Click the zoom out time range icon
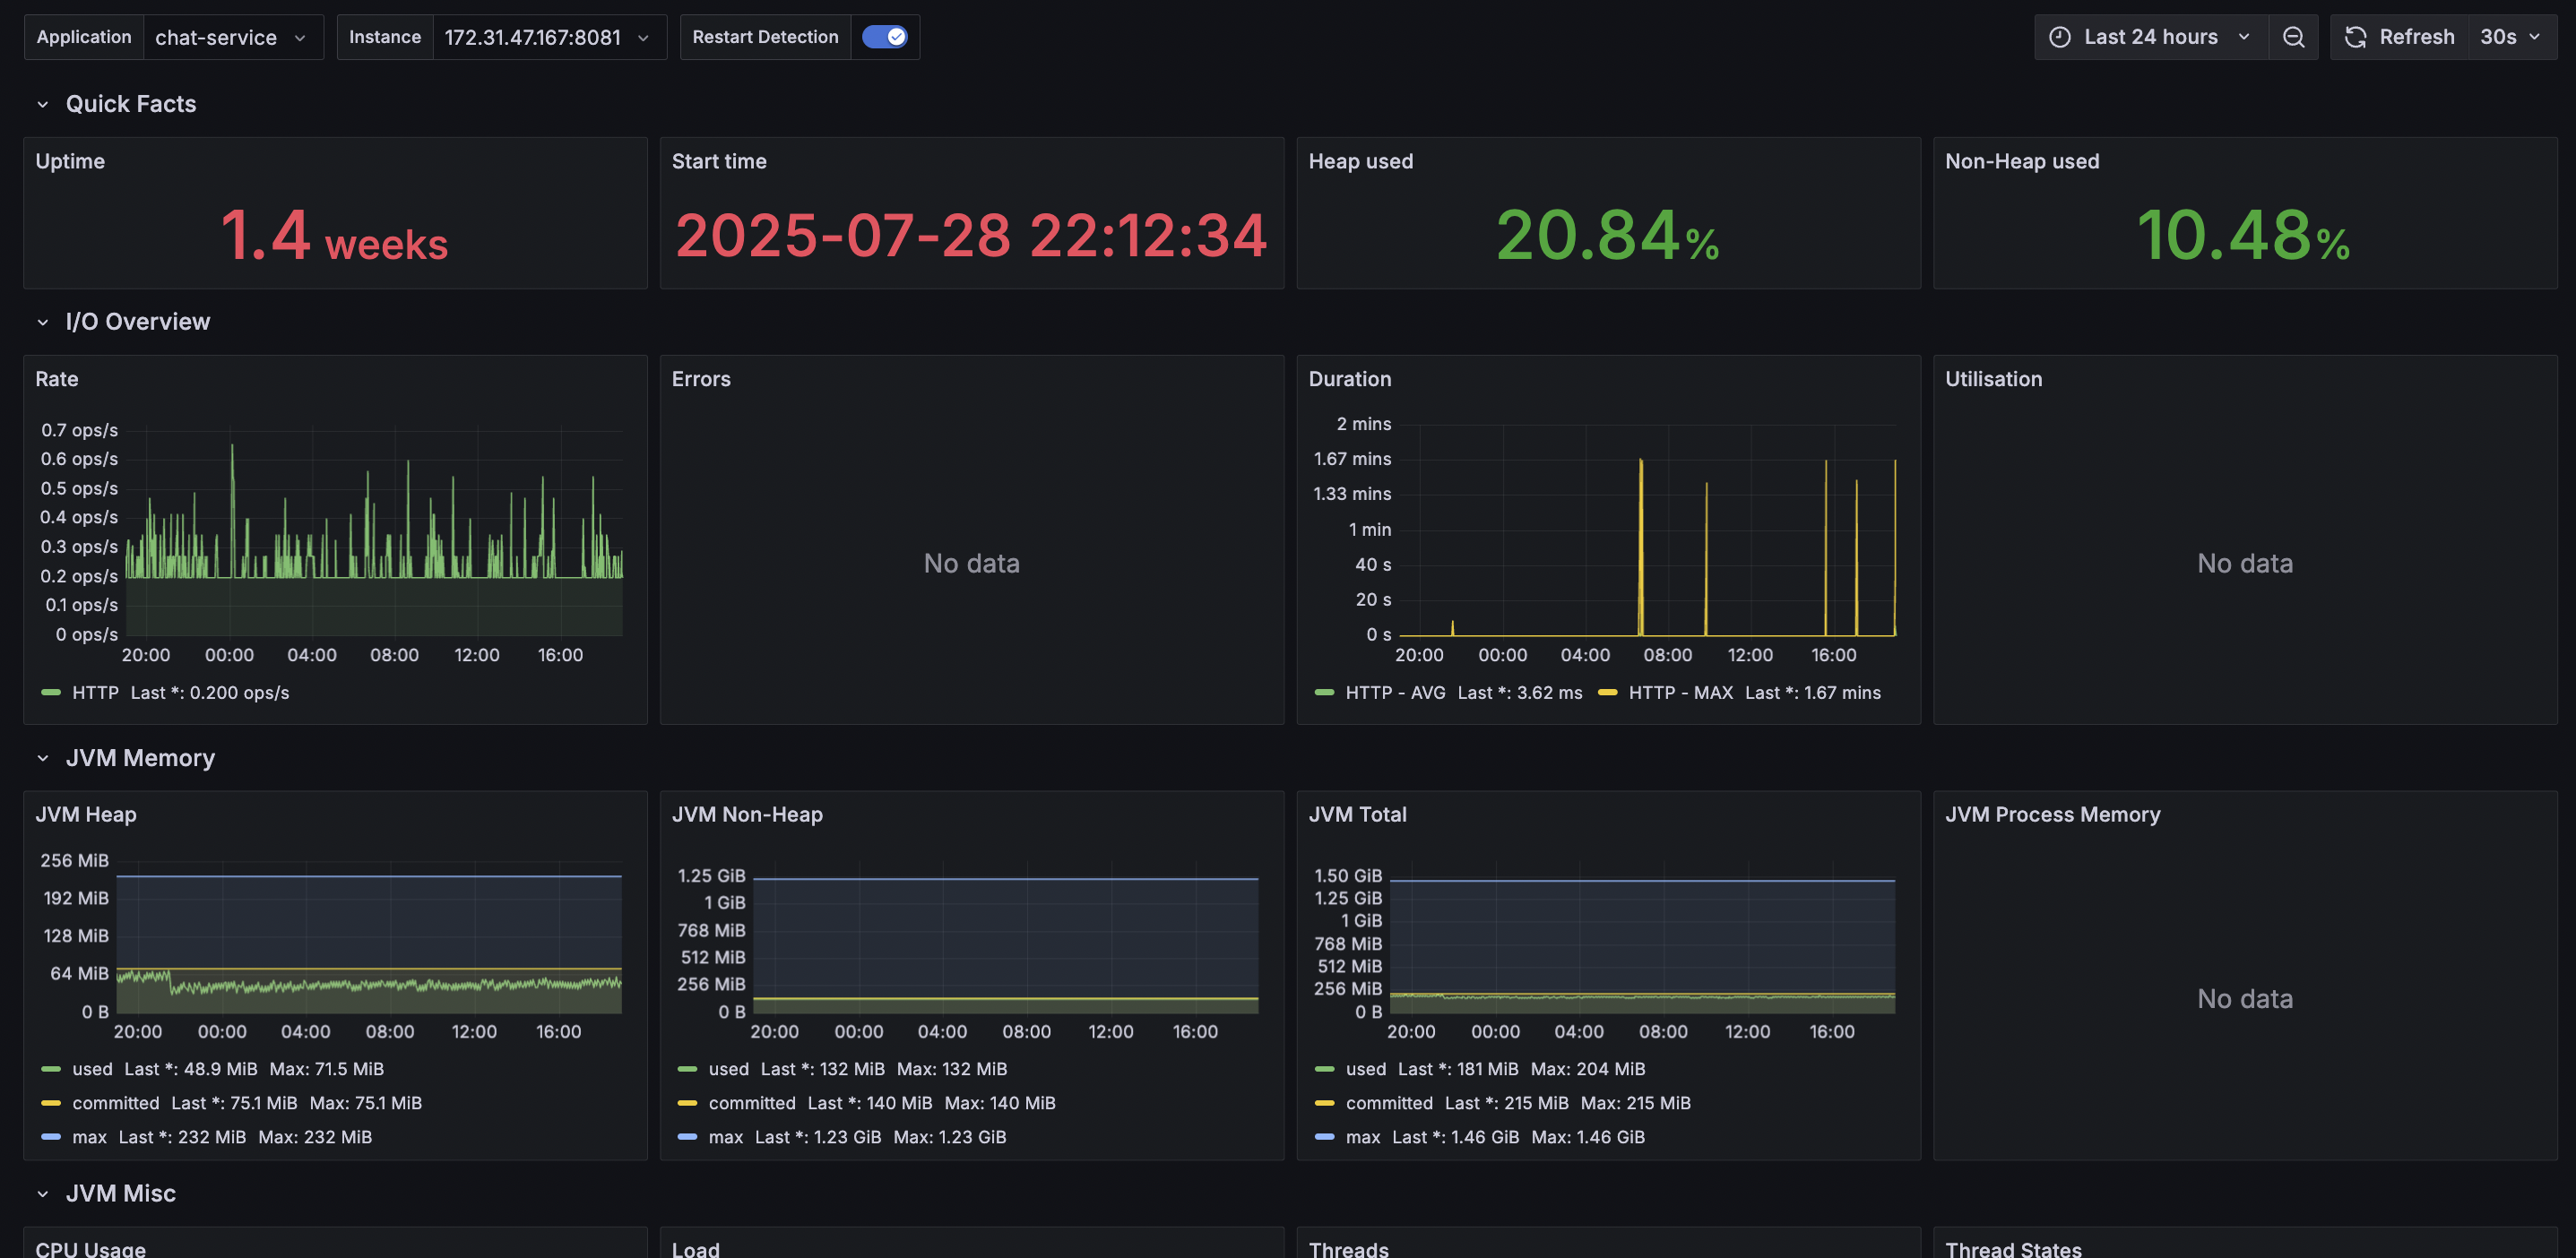 [2293, 37]
